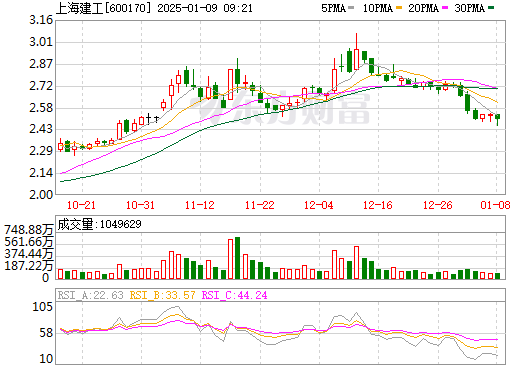Click the 12-04 date label

(x=319, y=205)
